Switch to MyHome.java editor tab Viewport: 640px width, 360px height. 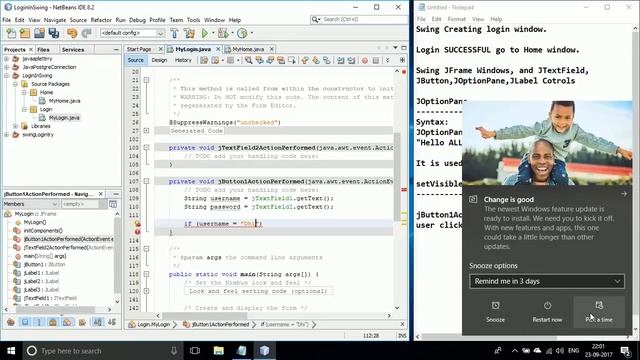pos(248,49)
